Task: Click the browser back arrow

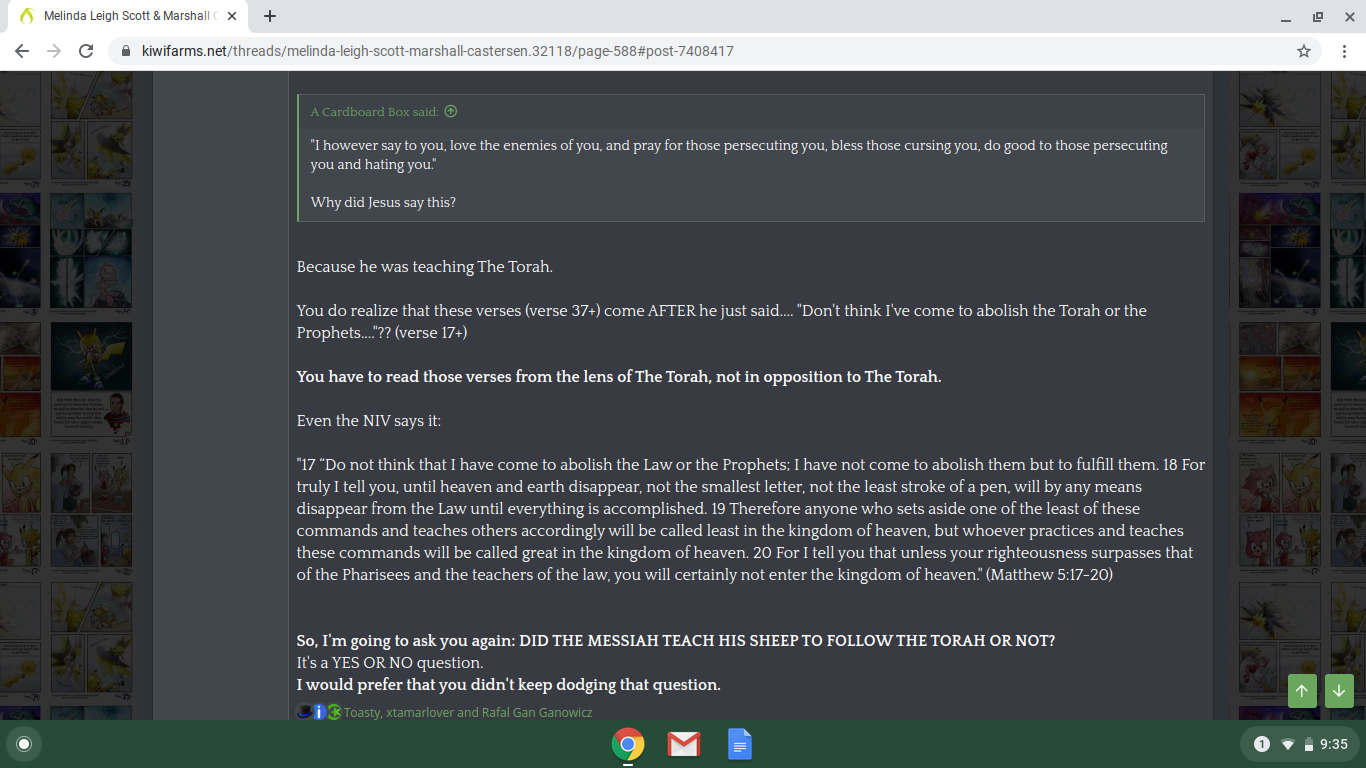Action: point(22,51)
